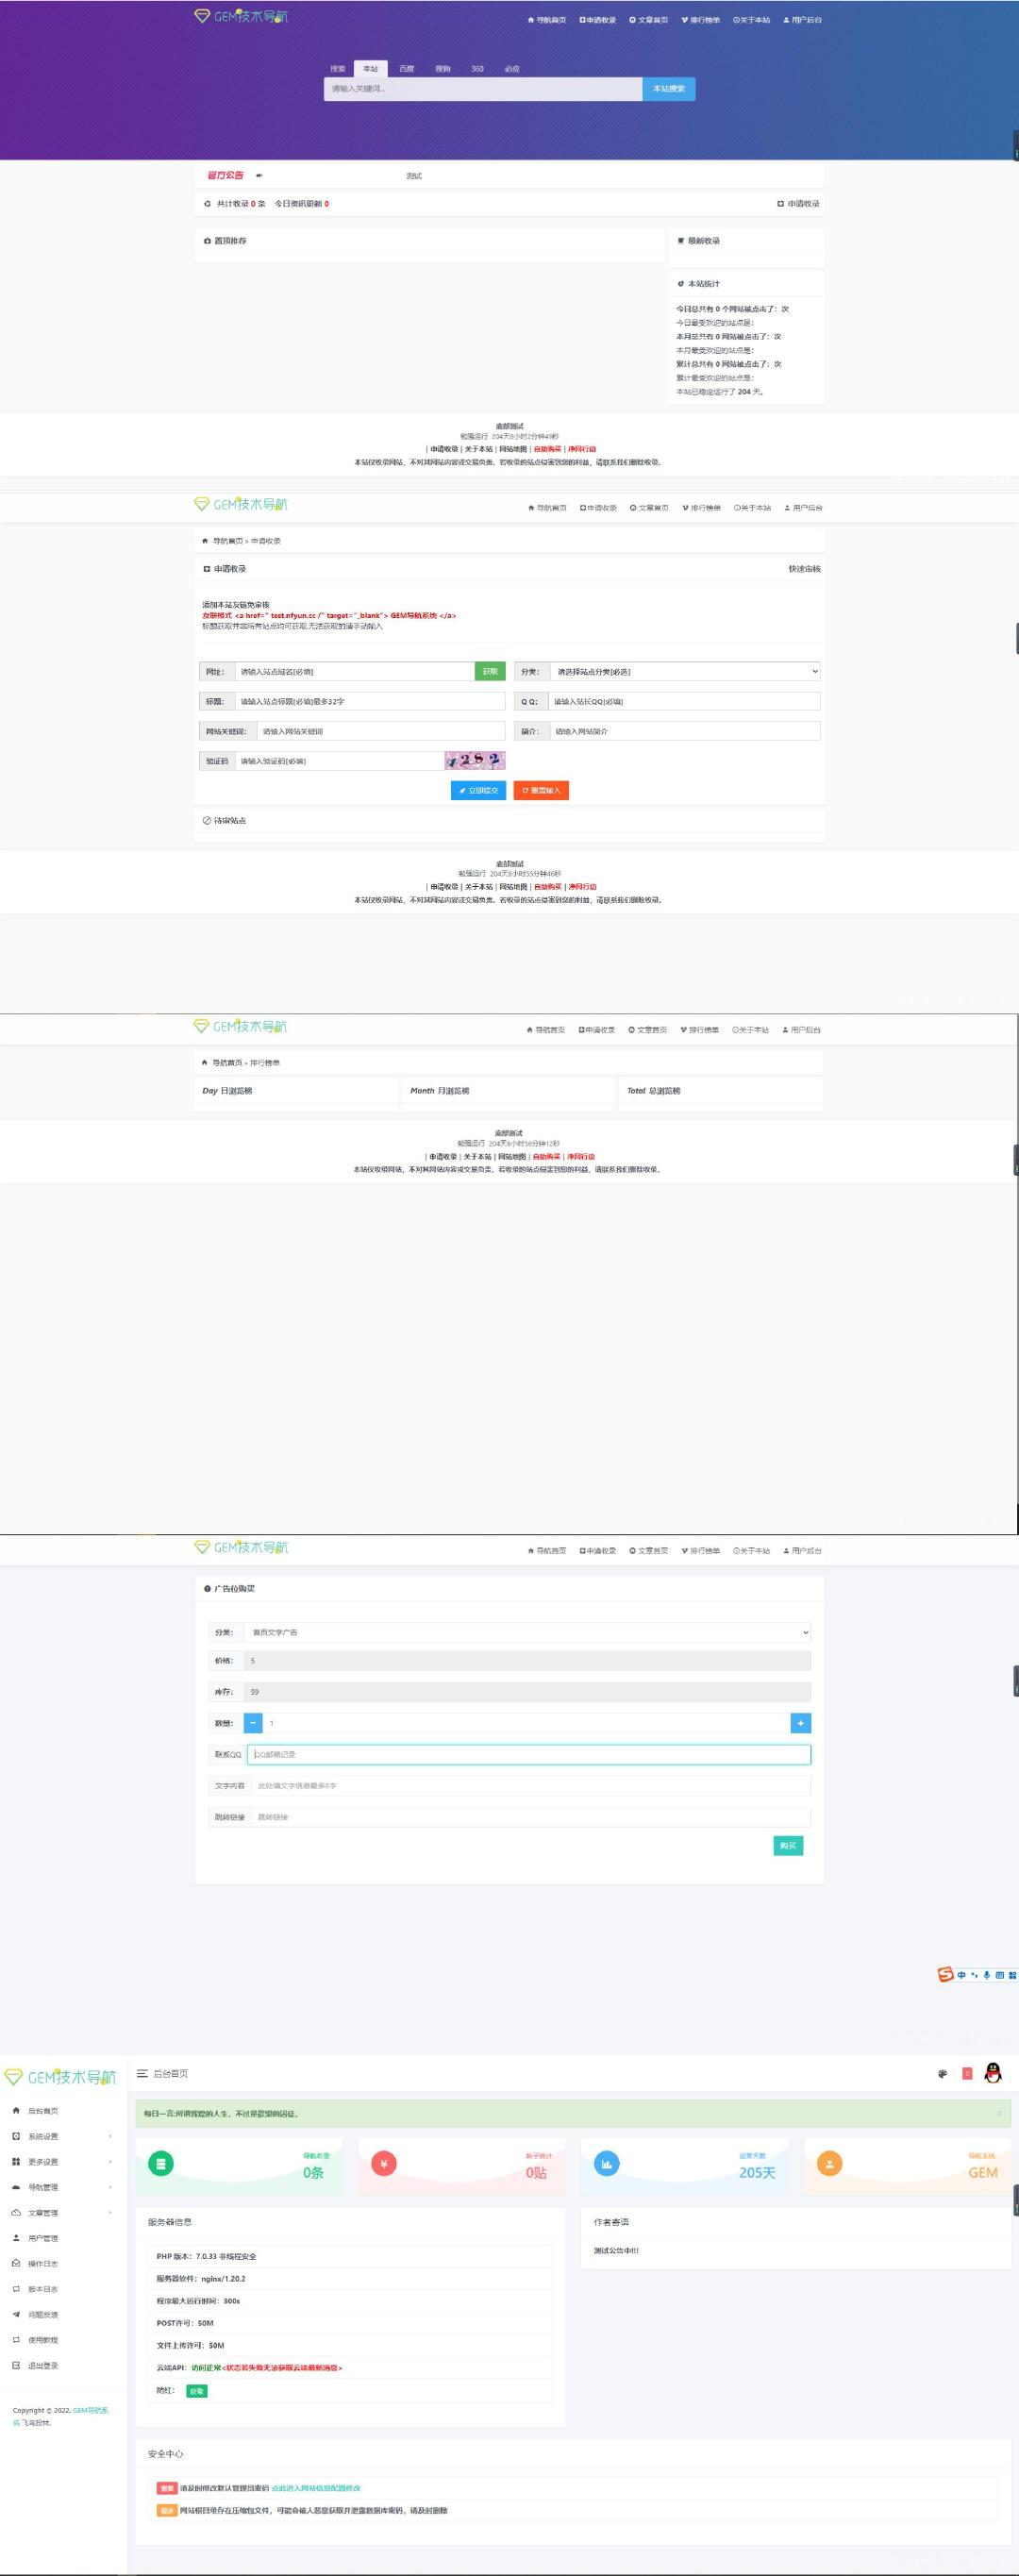
Task: Open the 分类 dropdown showing 首页文字广告
Action: click(527, 1632)
